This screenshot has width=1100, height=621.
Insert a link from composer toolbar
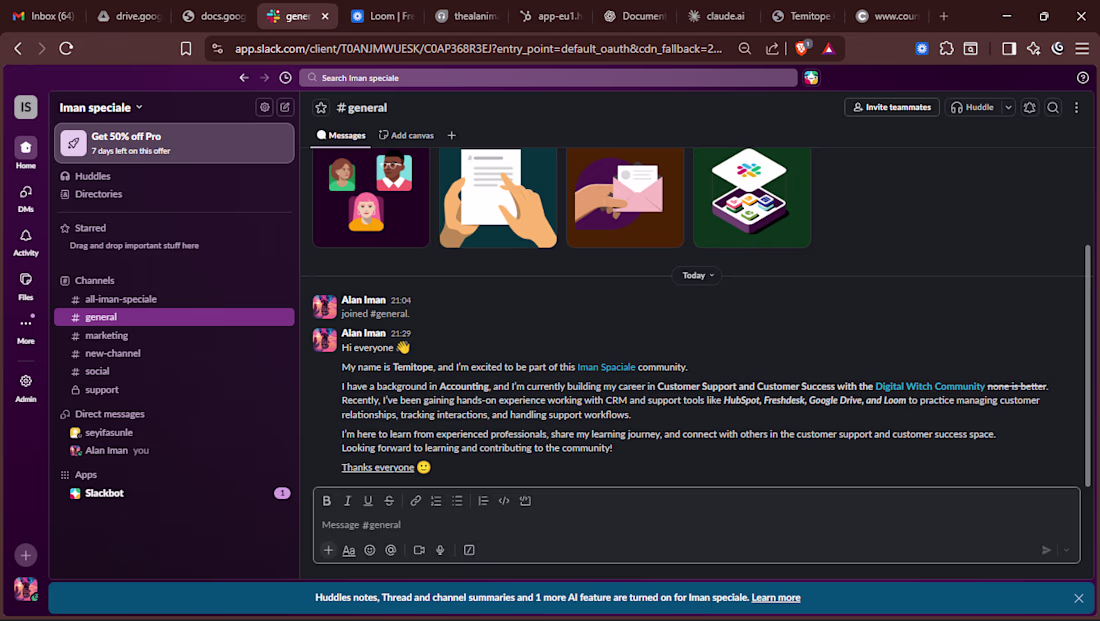point(415,501)
